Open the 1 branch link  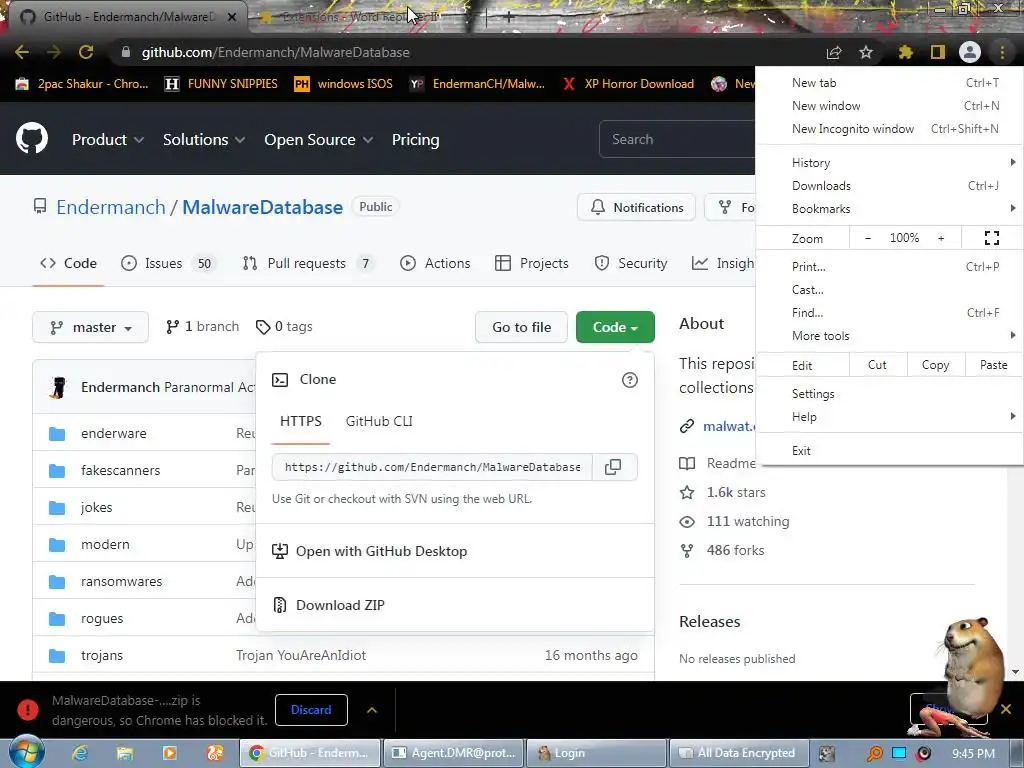point(202,327)
